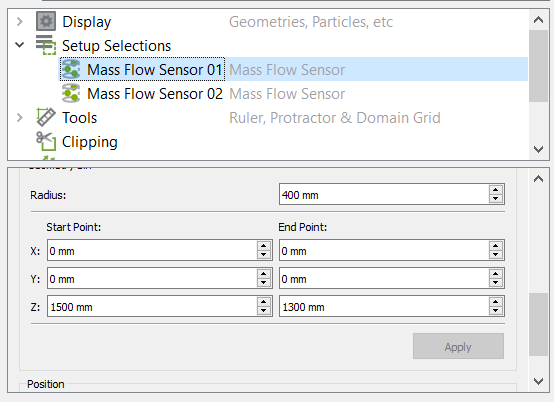Click the 'Radius:' label
Viewport: 554px width, 402px height.
(x=48, y=195)
